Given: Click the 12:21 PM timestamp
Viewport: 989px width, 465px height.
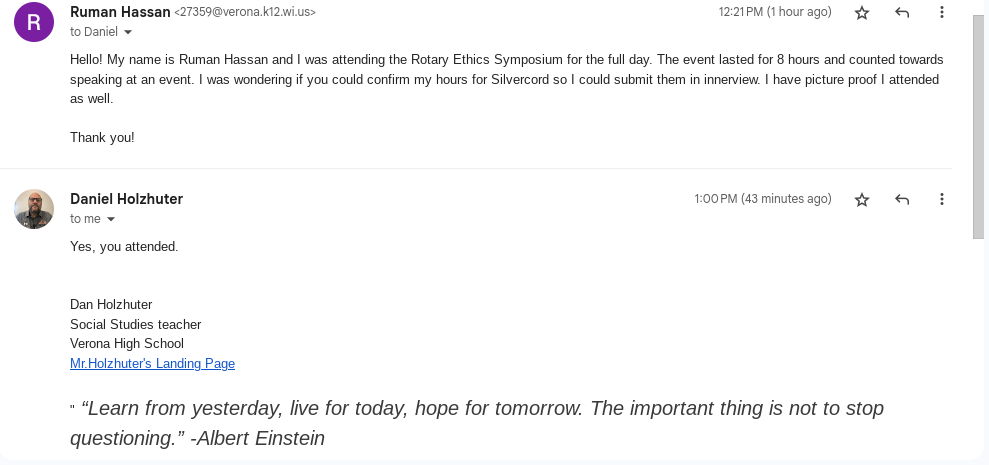Looking at the screenshot, I should pos(775,12).
